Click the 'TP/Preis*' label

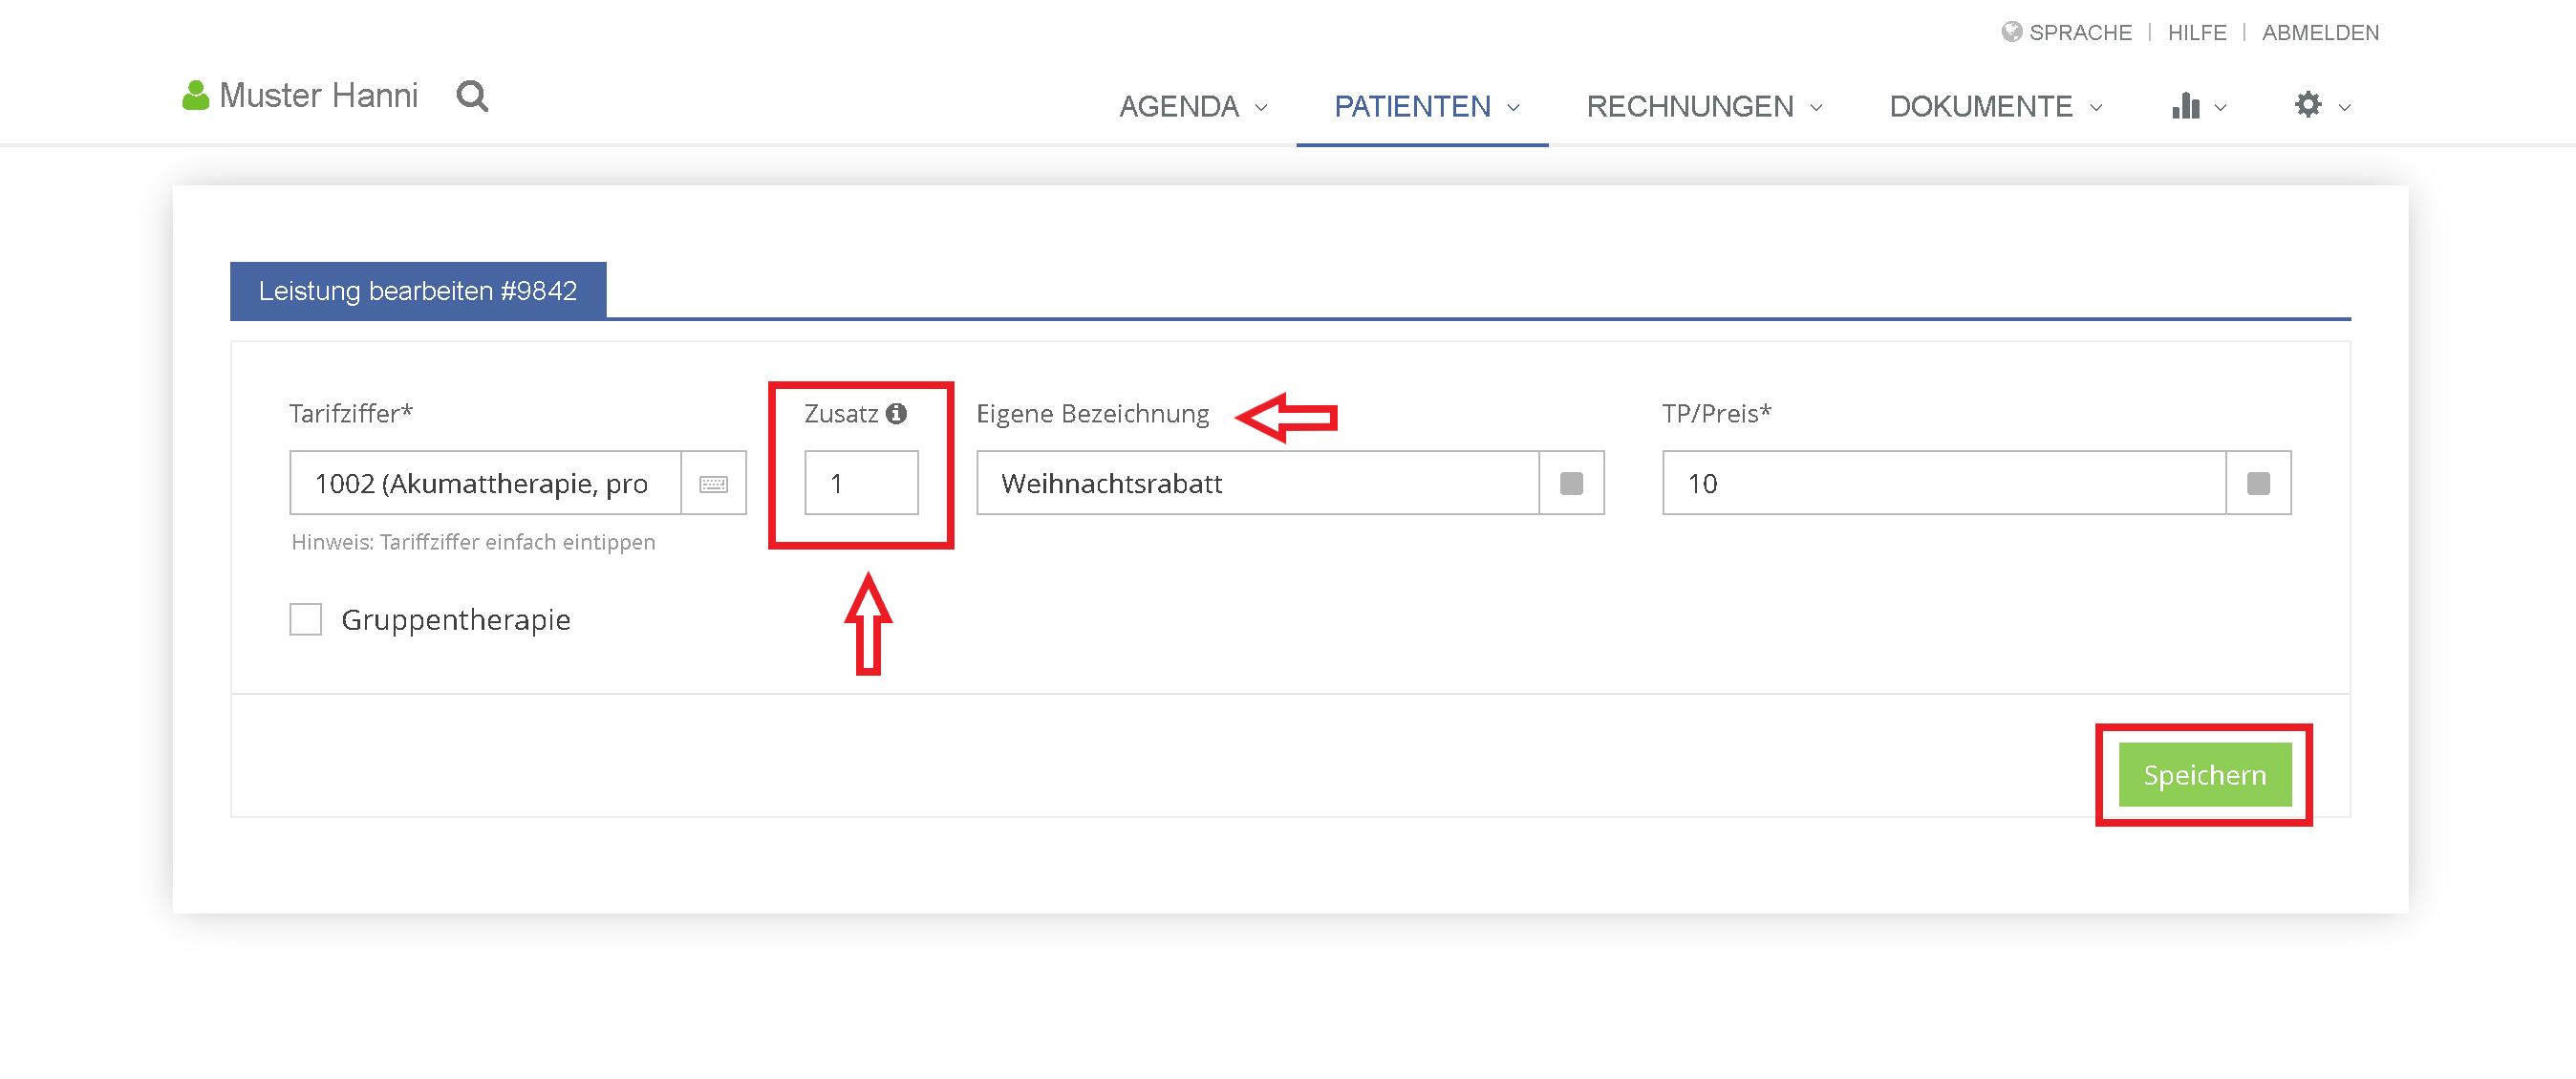pyautogui.click(x=1716, y=413)
